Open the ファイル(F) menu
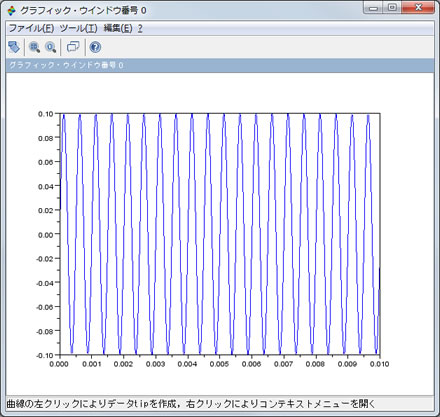 pos(31,28)
